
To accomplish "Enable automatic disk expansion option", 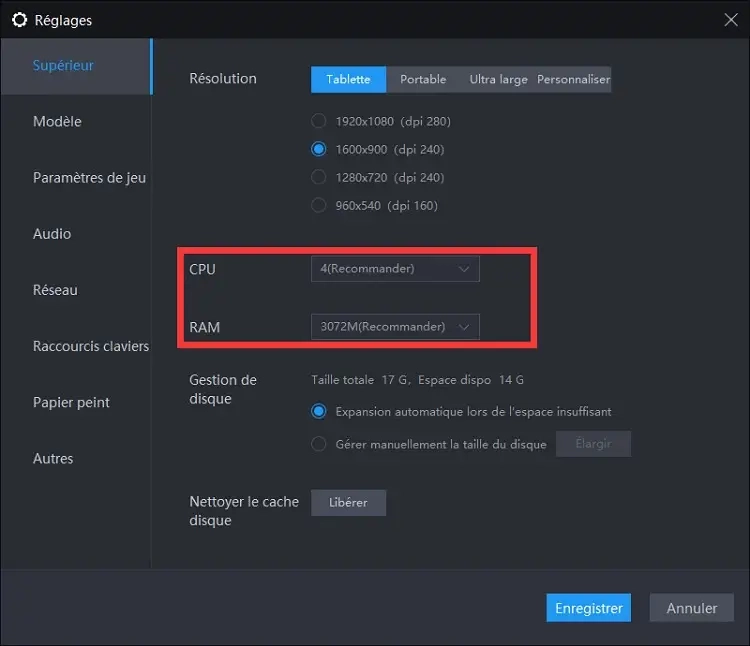I will click(319, 411).
